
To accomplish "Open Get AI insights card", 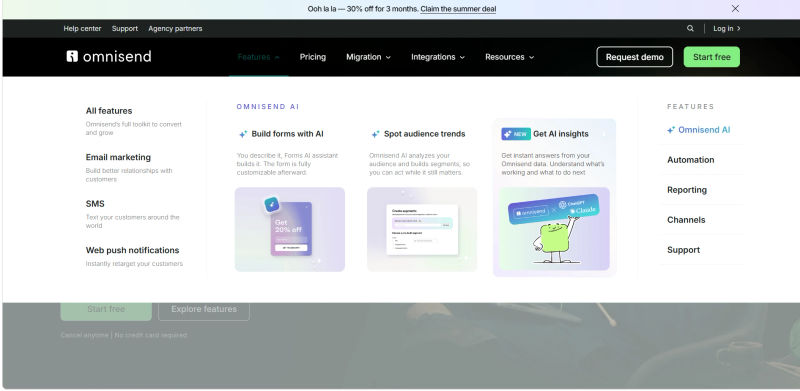I will click(x=555, y=198).
